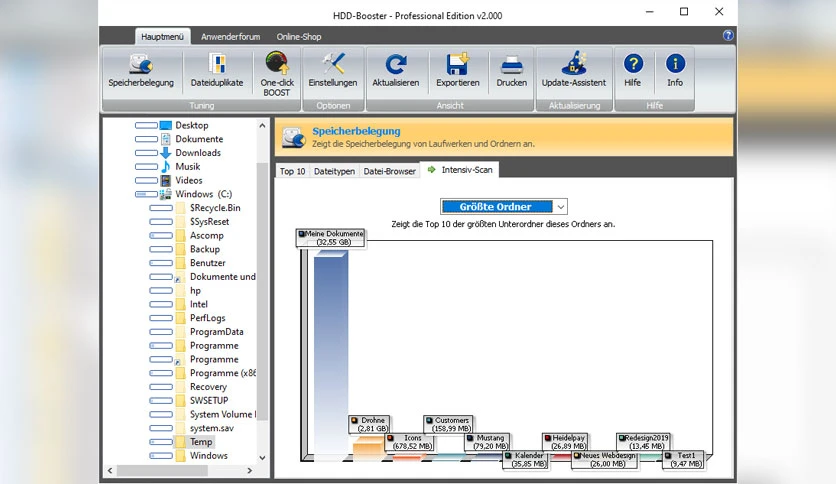
Task: Click the usage bar beside Windows (C:)
Action: [x=146, y=194]
